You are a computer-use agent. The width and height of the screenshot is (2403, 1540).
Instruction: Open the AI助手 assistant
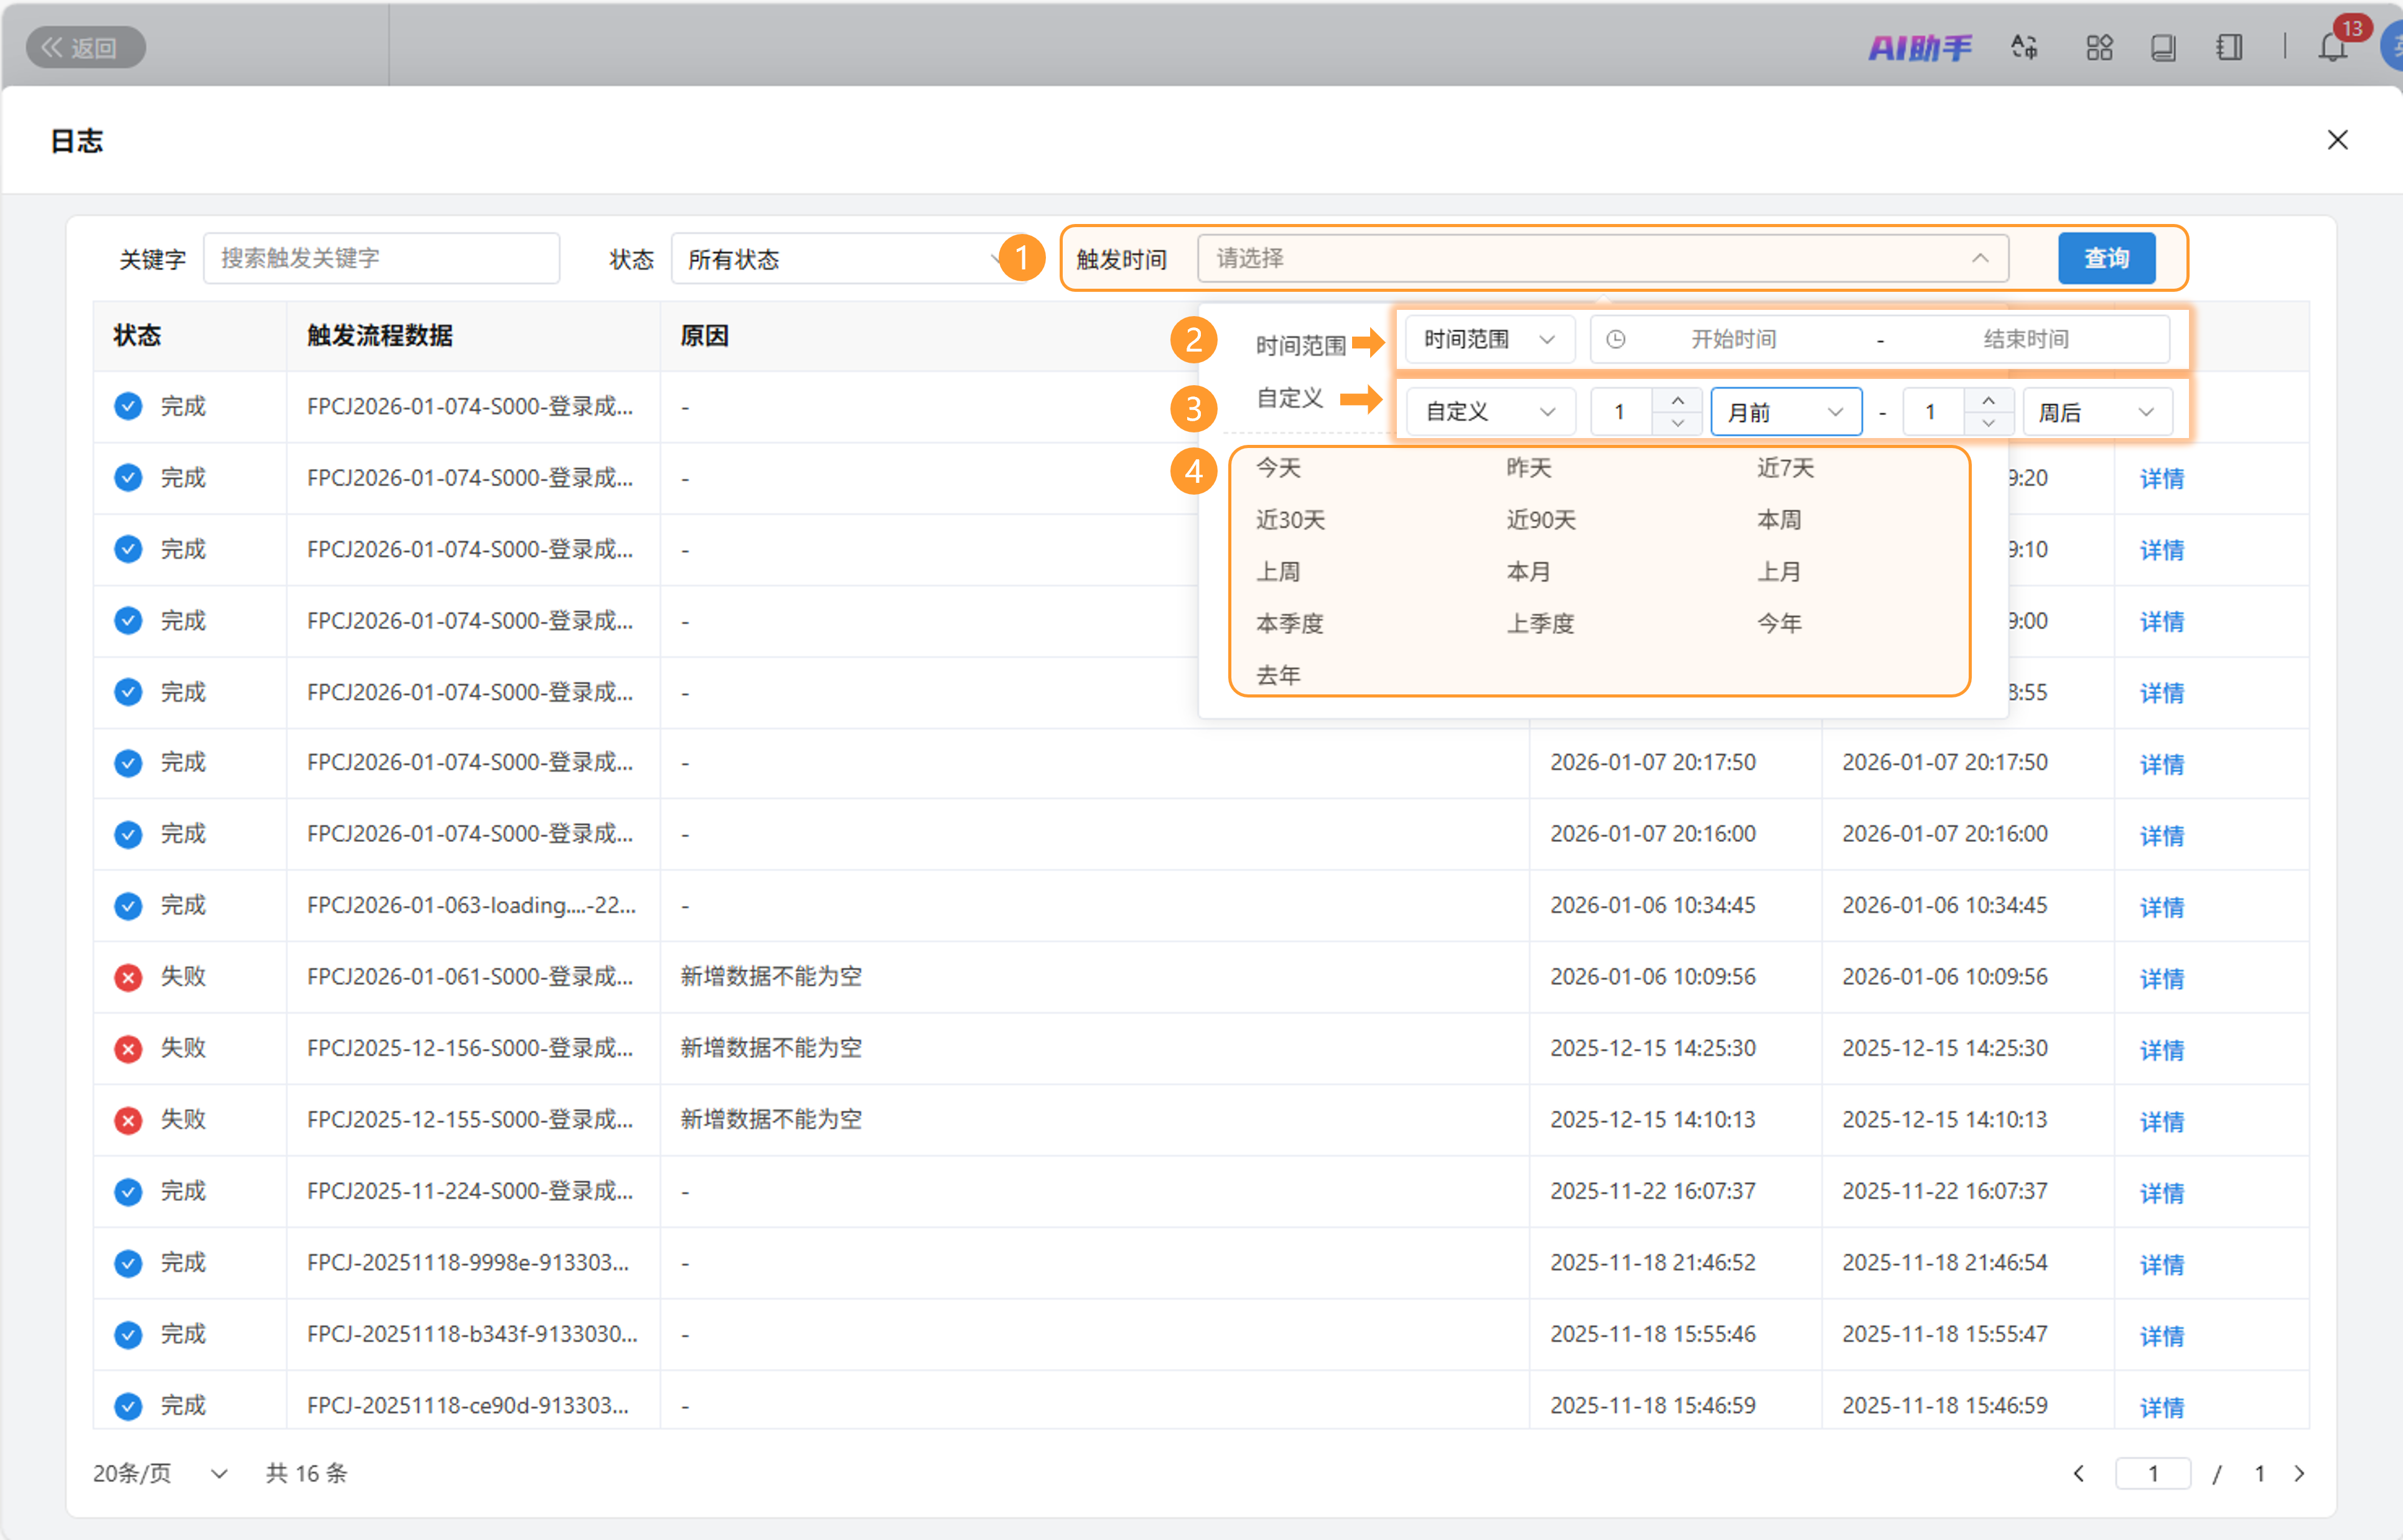1919,47
